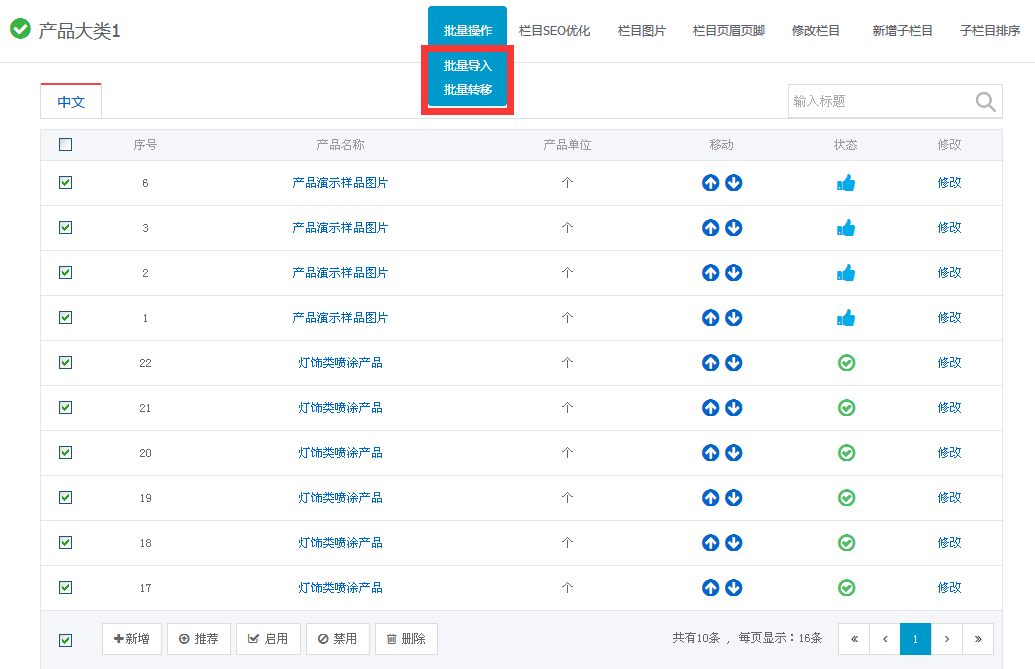
Task: Click the 新增 button at bottom
Action: point(132,639)
